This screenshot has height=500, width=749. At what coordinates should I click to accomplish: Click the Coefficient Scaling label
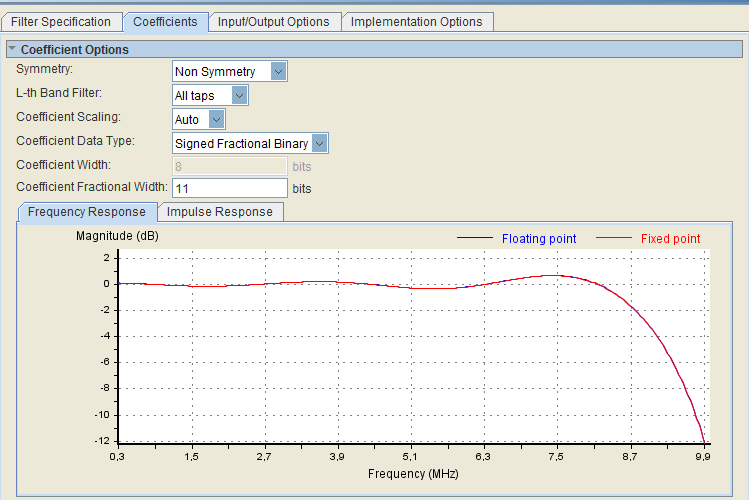pyautogui.click(x=68, y=117)
